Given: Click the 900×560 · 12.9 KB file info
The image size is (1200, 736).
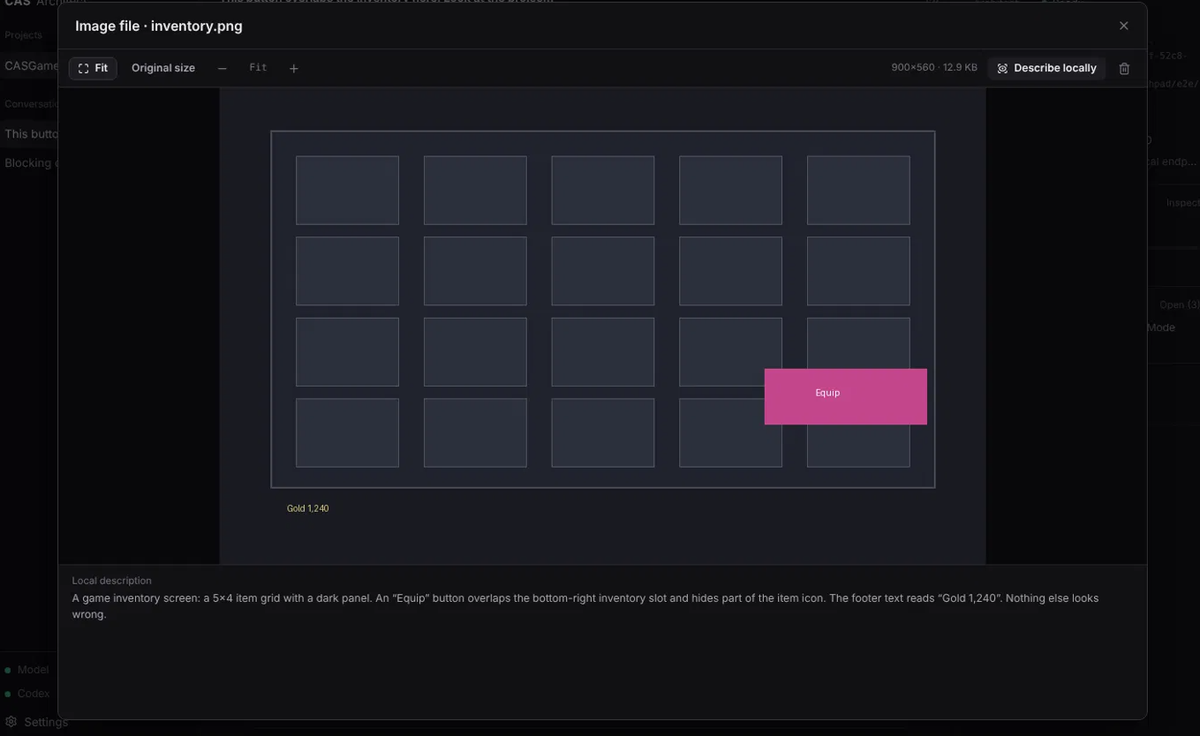Looking at the screenshot, I should tap(934, 68).
